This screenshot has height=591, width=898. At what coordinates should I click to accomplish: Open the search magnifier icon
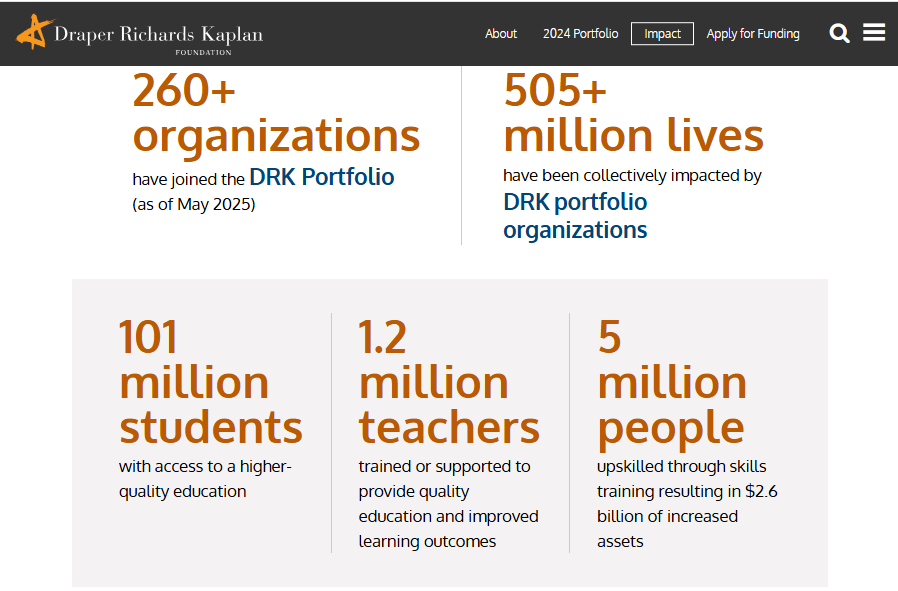pos(839,33)
